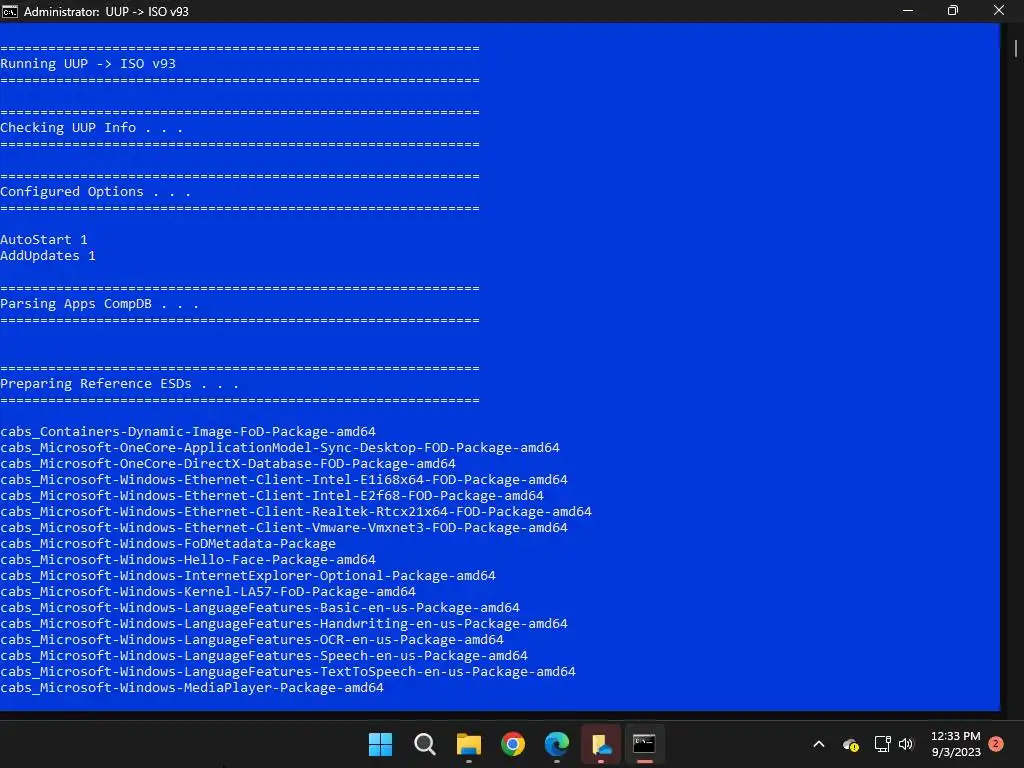Open the Windows Start menu
Screen dimensions: 1024x768
(x=381, y=744)
